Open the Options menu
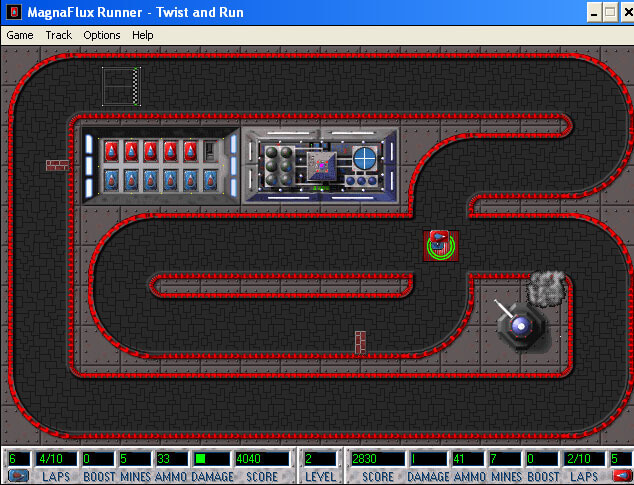 point(101,35)
